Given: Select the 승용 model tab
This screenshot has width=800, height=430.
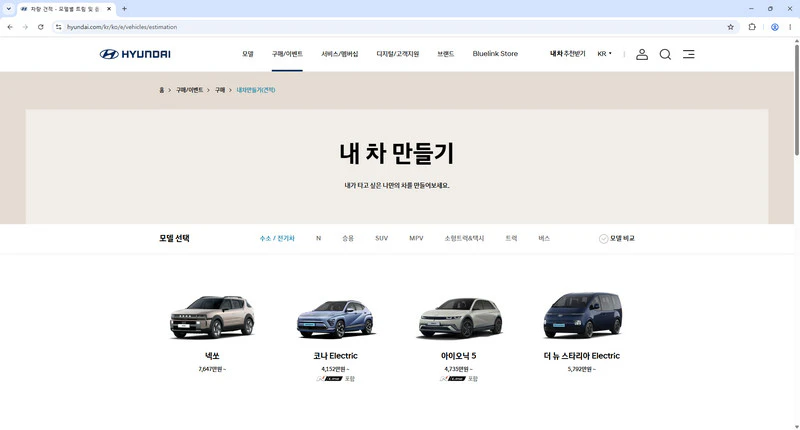Looking at the screenshot, I should tap(348, 238).
